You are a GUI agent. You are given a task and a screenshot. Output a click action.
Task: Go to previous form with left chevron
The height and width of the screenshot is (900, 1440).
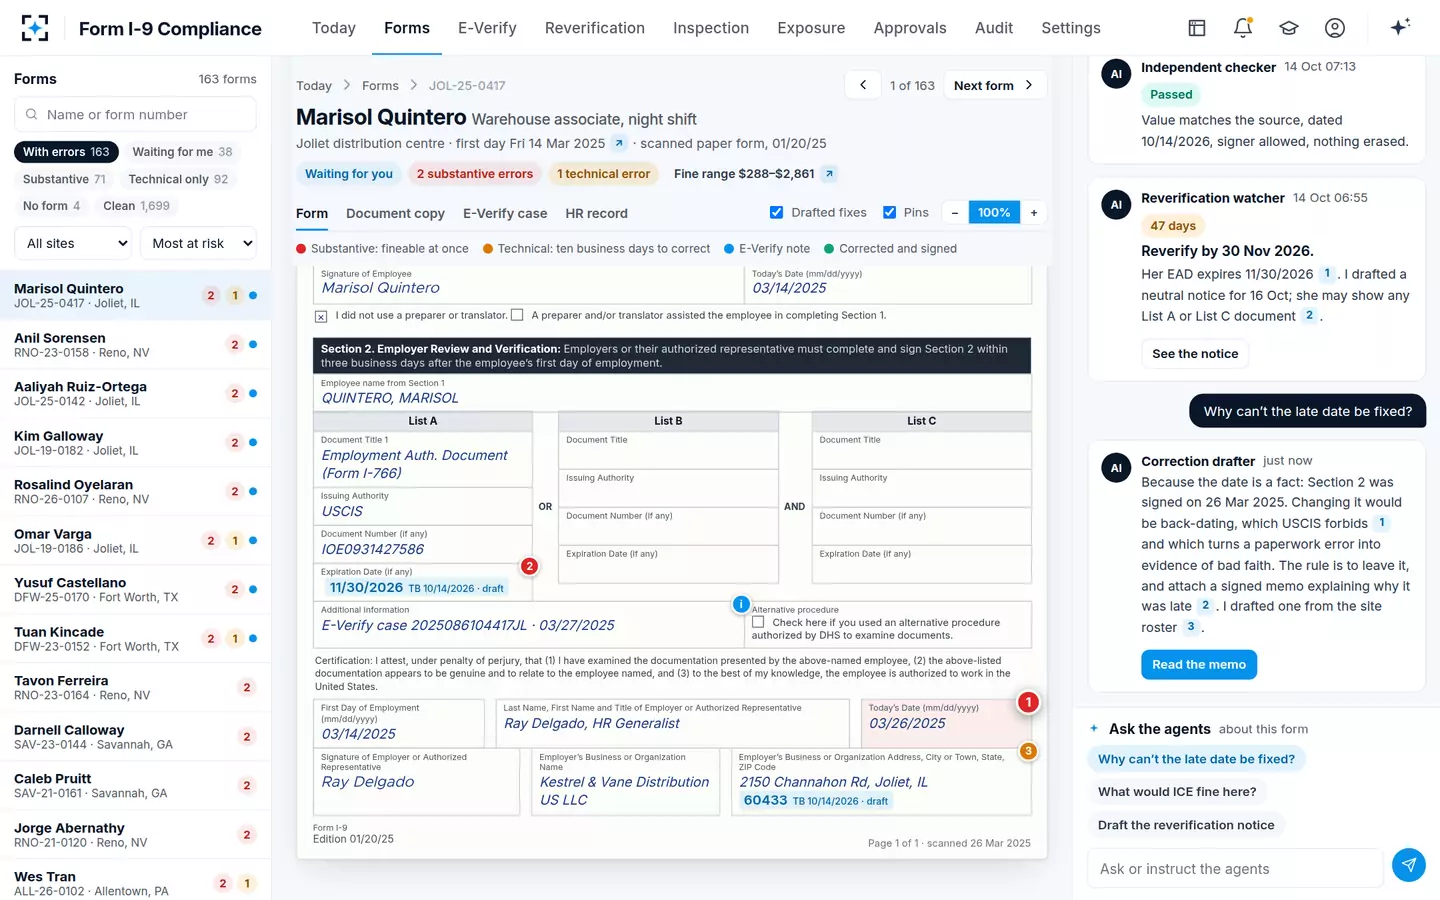[863, 85]
